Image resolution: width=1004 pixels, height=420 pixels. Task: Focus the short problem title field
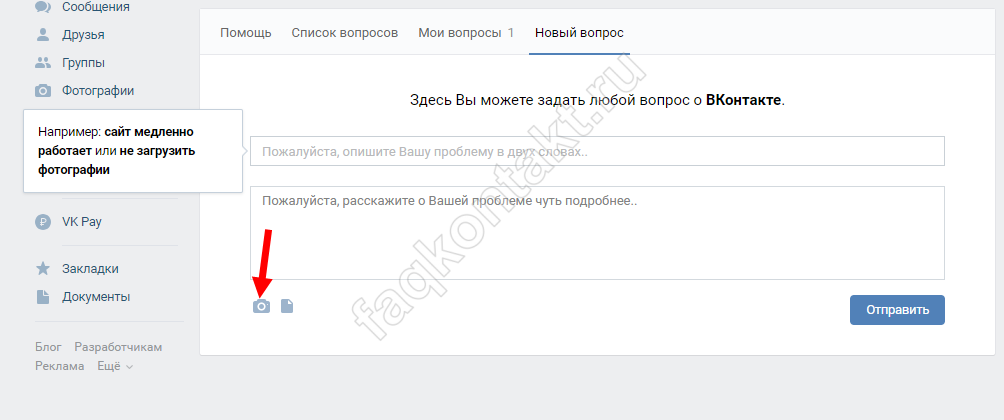coord(597,152)
